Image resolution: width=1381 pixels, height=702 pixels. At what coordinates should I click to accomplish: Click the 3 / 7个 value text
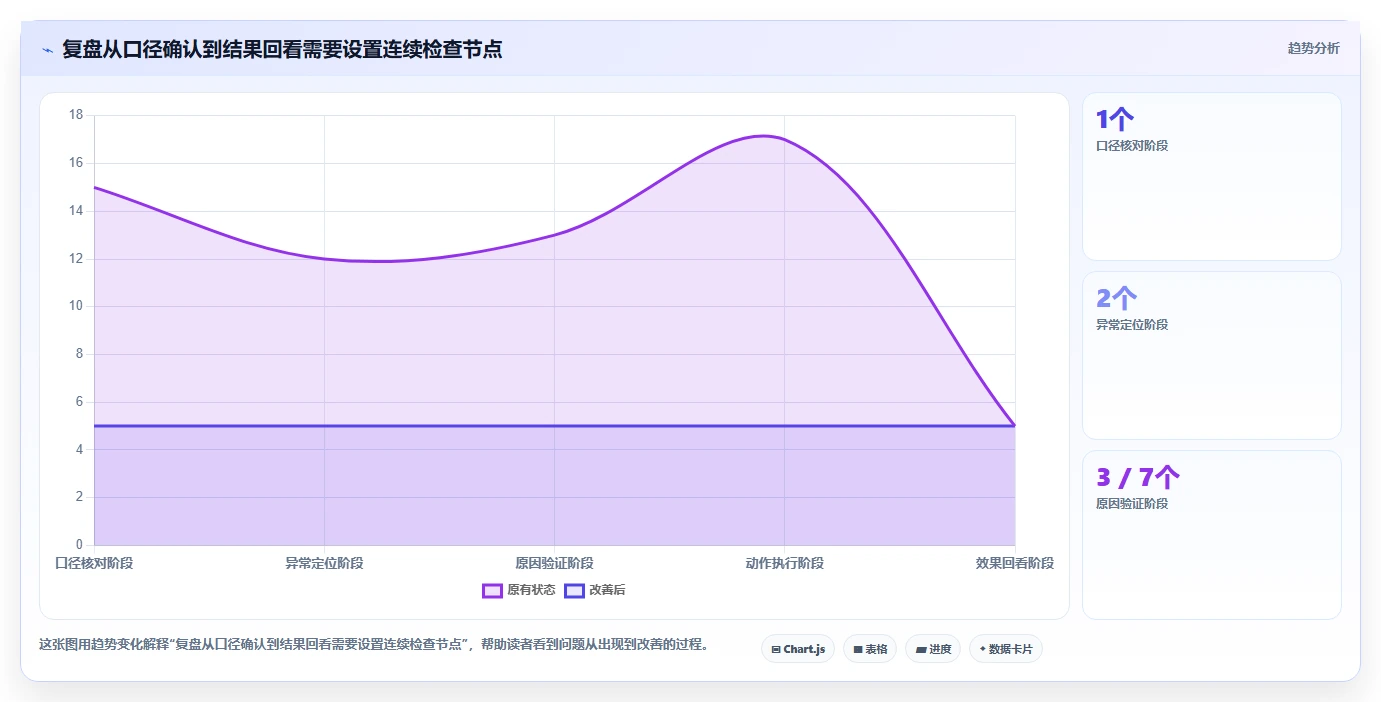pos(1138,478)
